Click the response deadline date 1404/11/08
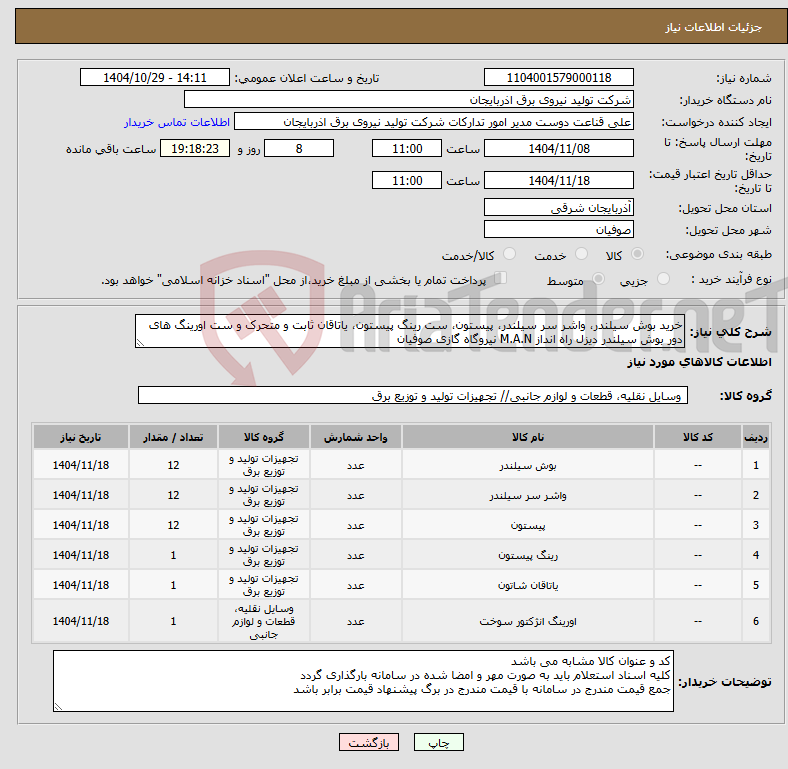Viewport: 788px width, 769px height. 558,149
